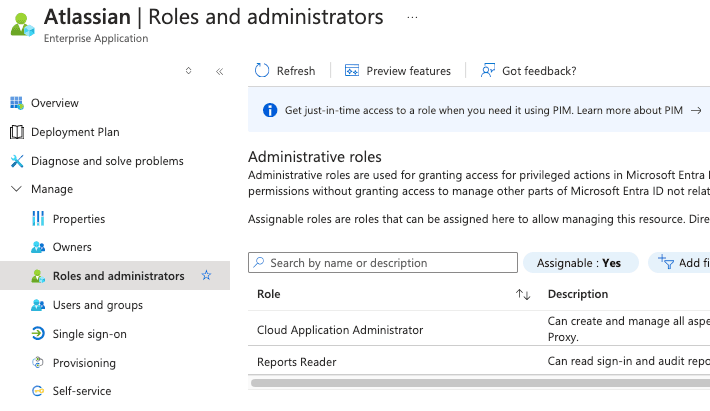This screenshot has height=411, width=710.
Task: Click Cloud Application Administrator description cell
Action: [628, 329]
